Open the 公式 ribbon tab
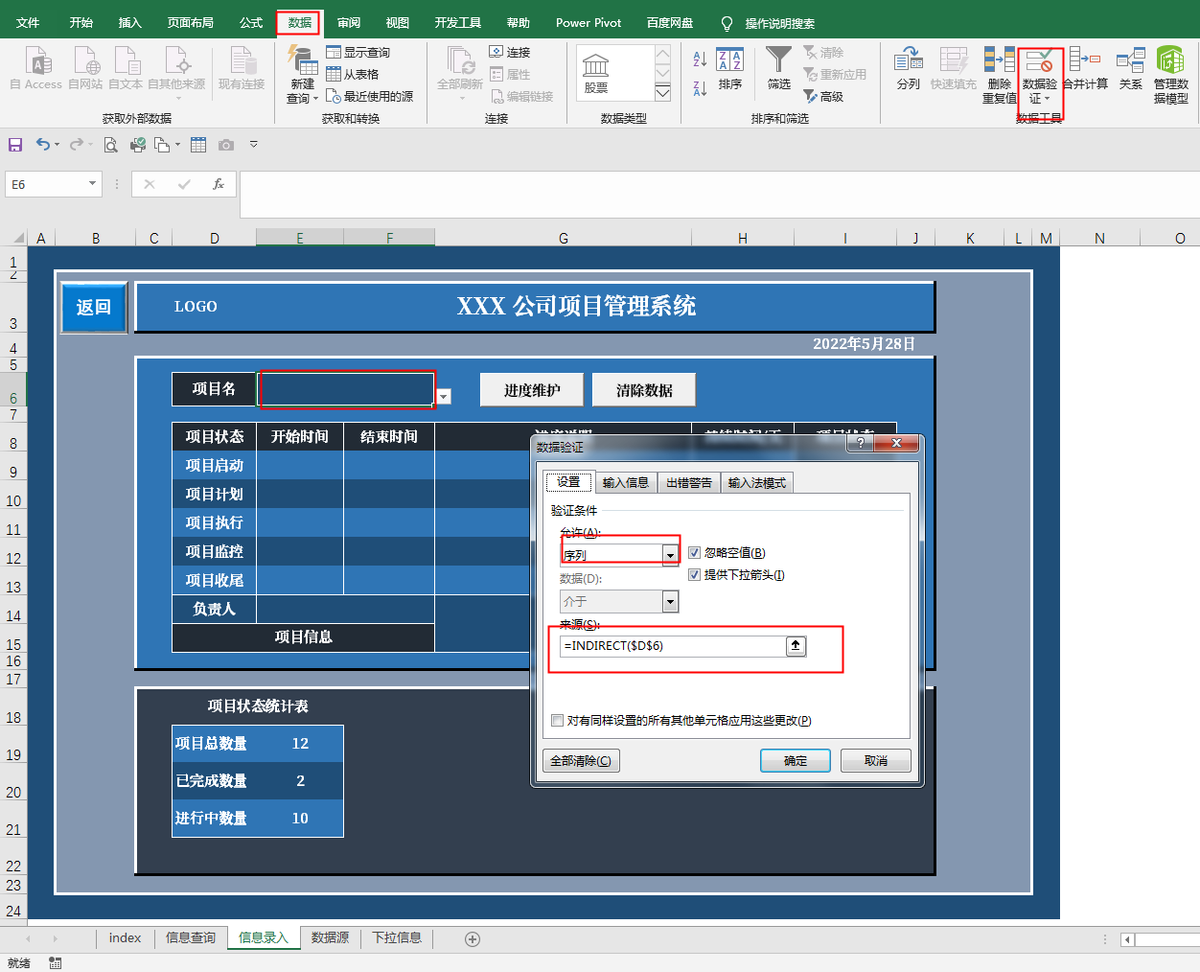The width and height of the screenshot is (1200, 972). pos(251,22)
